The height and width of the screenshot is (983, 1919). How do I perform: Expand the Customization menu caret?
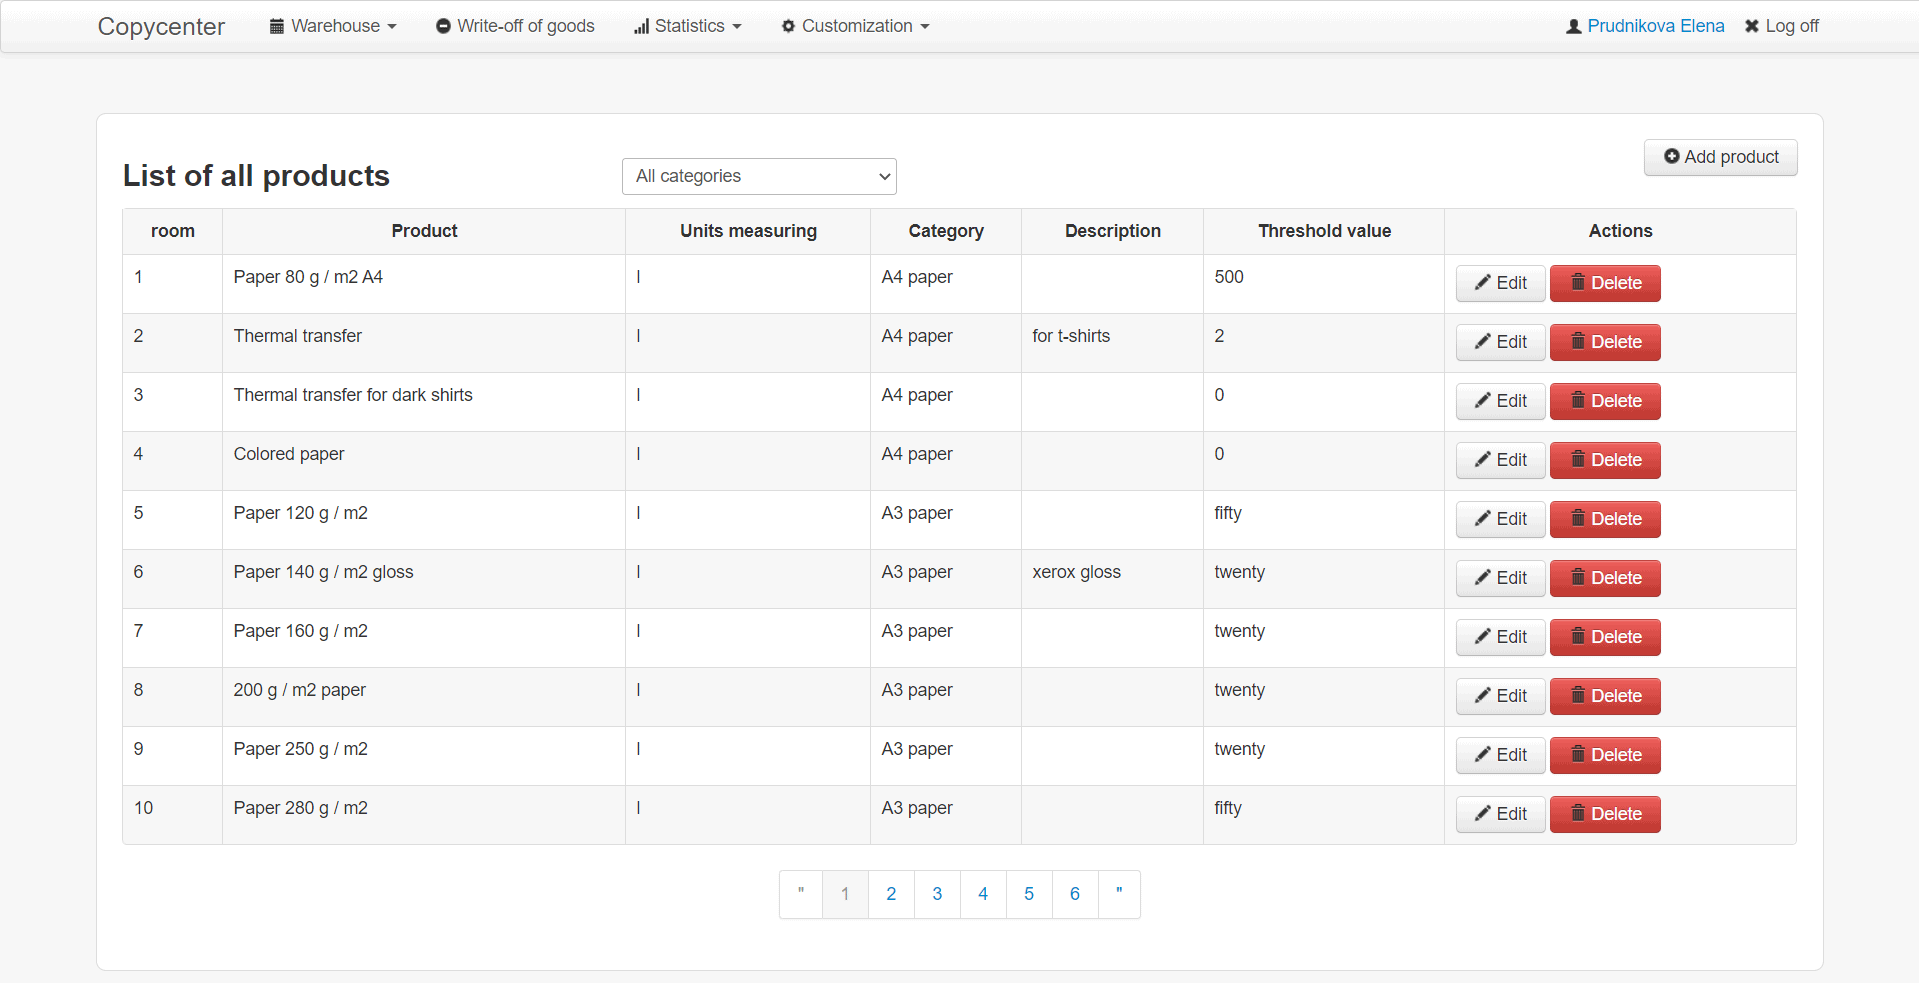coord(925,27)
